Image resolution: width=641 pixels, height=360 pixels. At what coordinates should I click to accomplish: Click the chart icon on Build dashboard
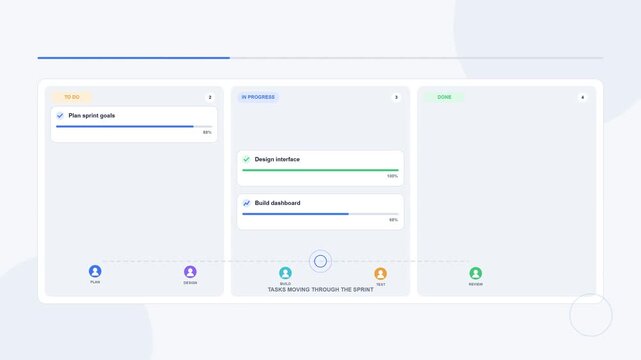tap(247, 203)
